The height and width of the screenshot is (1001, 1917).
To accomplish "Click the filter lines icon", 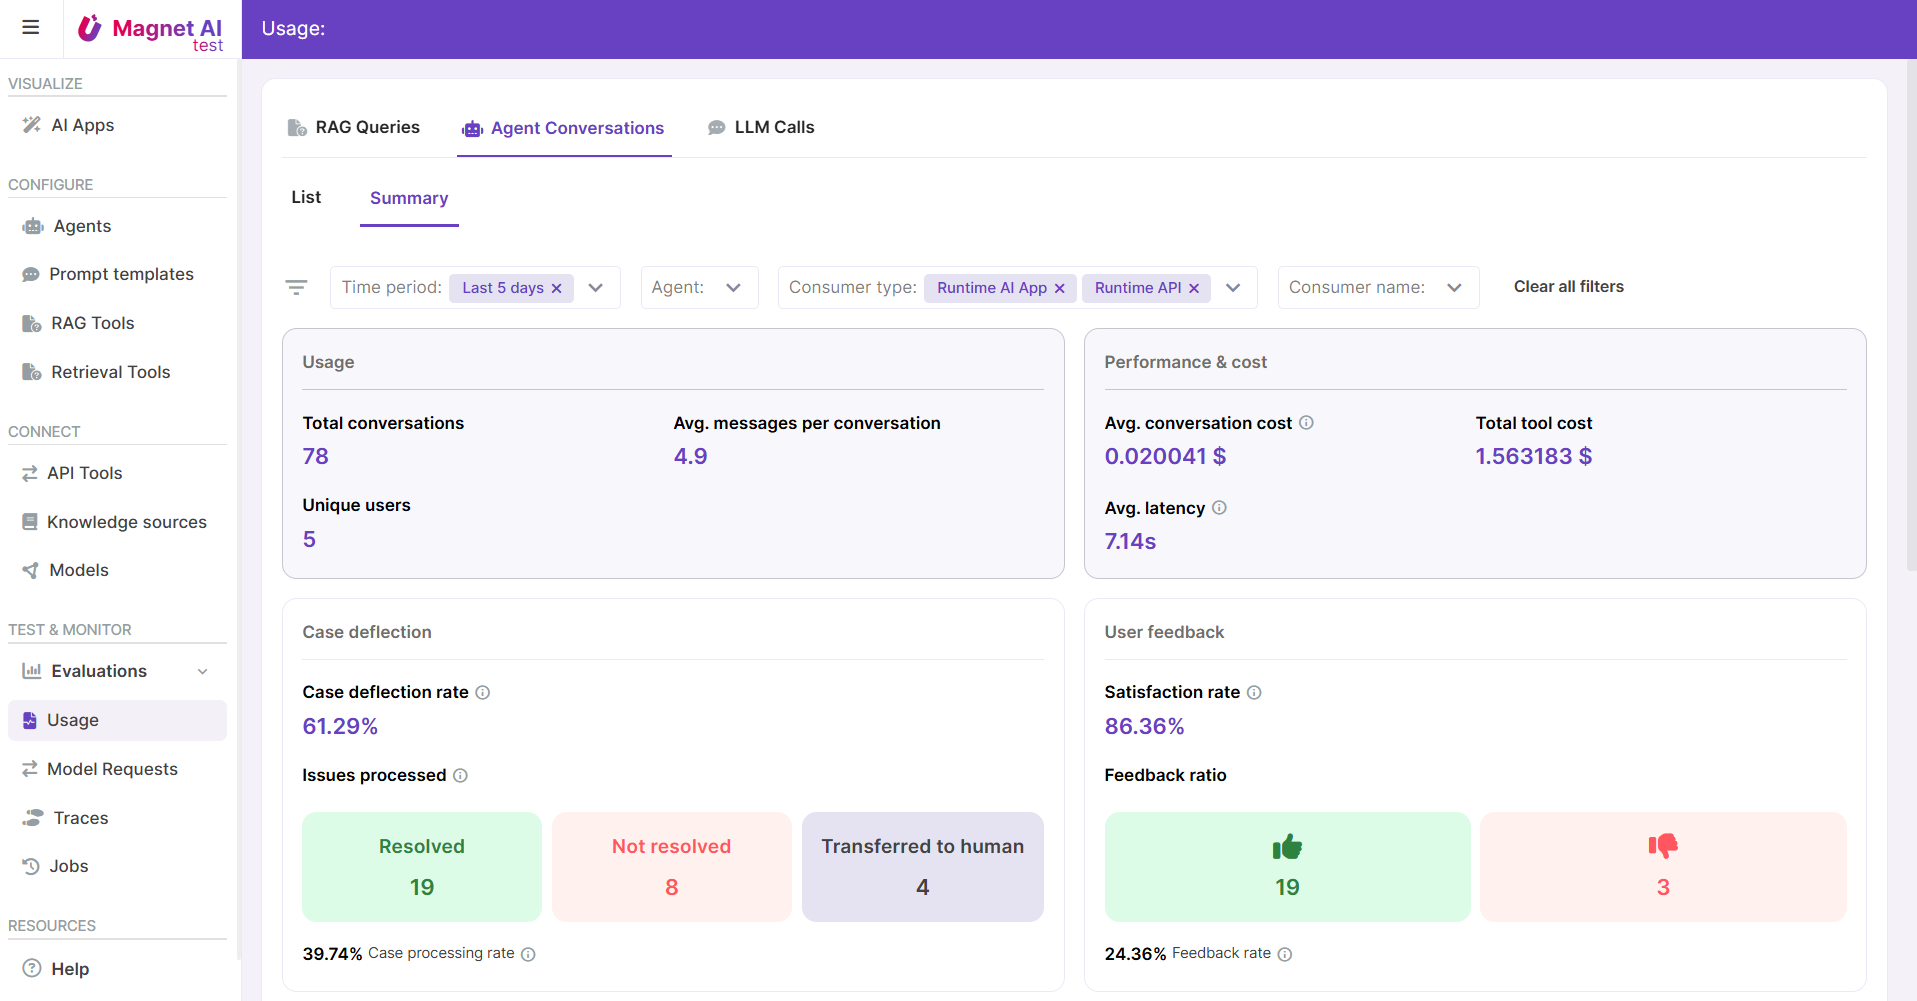I will 296,287.
